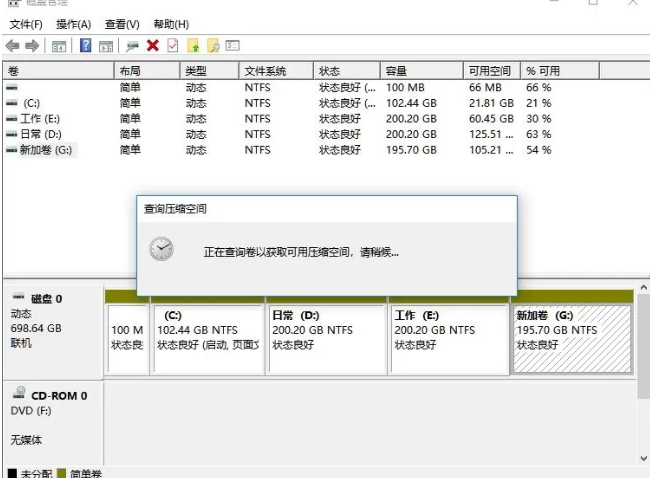
Task: Select the 100 M partition block on Disk 0
Action: pyautogui.click(x=128, y=339)
